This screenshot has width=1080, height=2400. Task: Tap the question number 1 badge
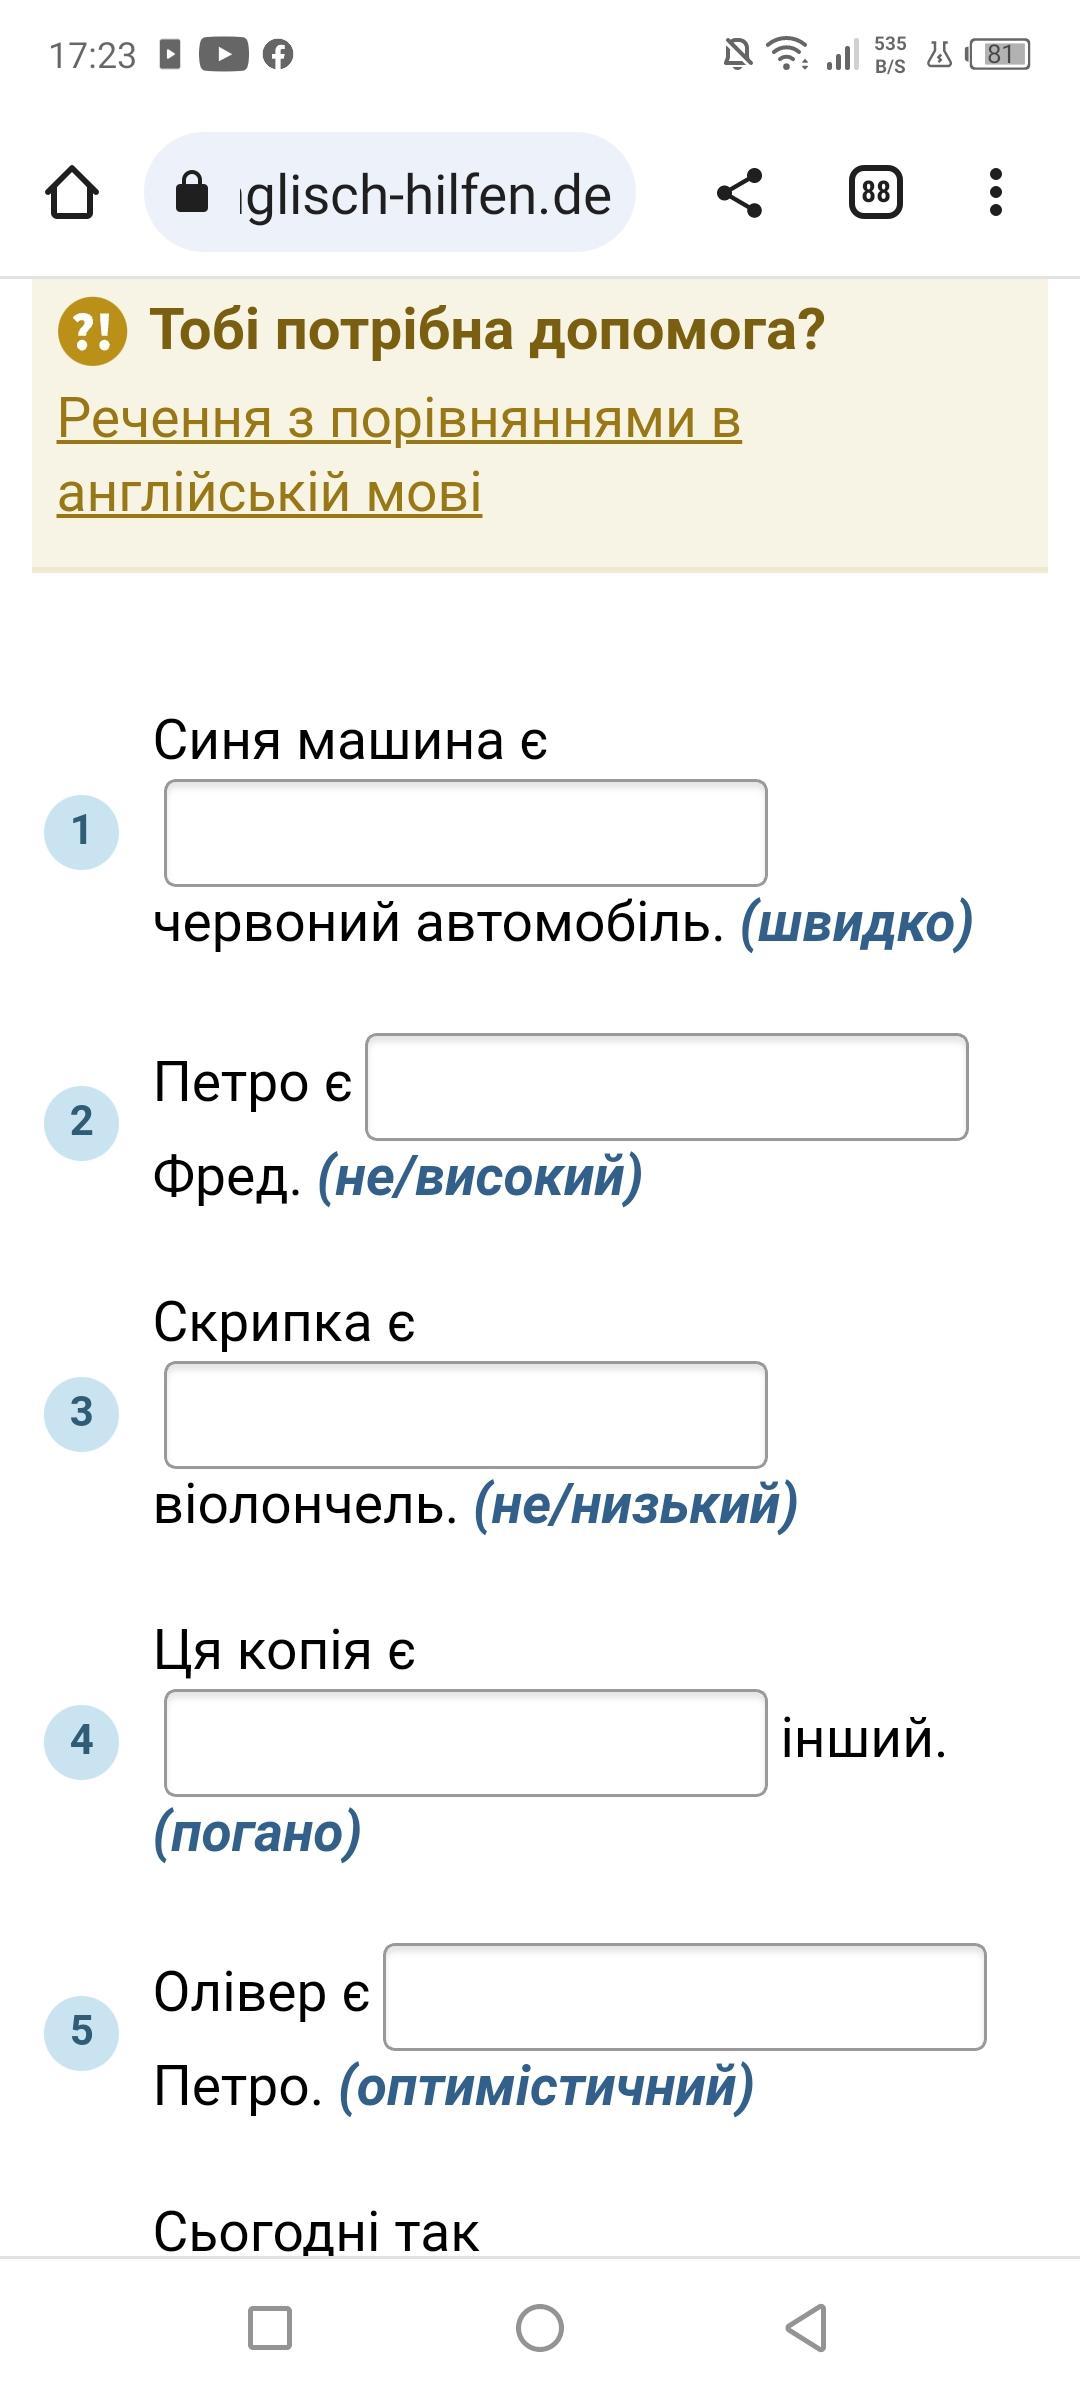(x=82, y=832)
